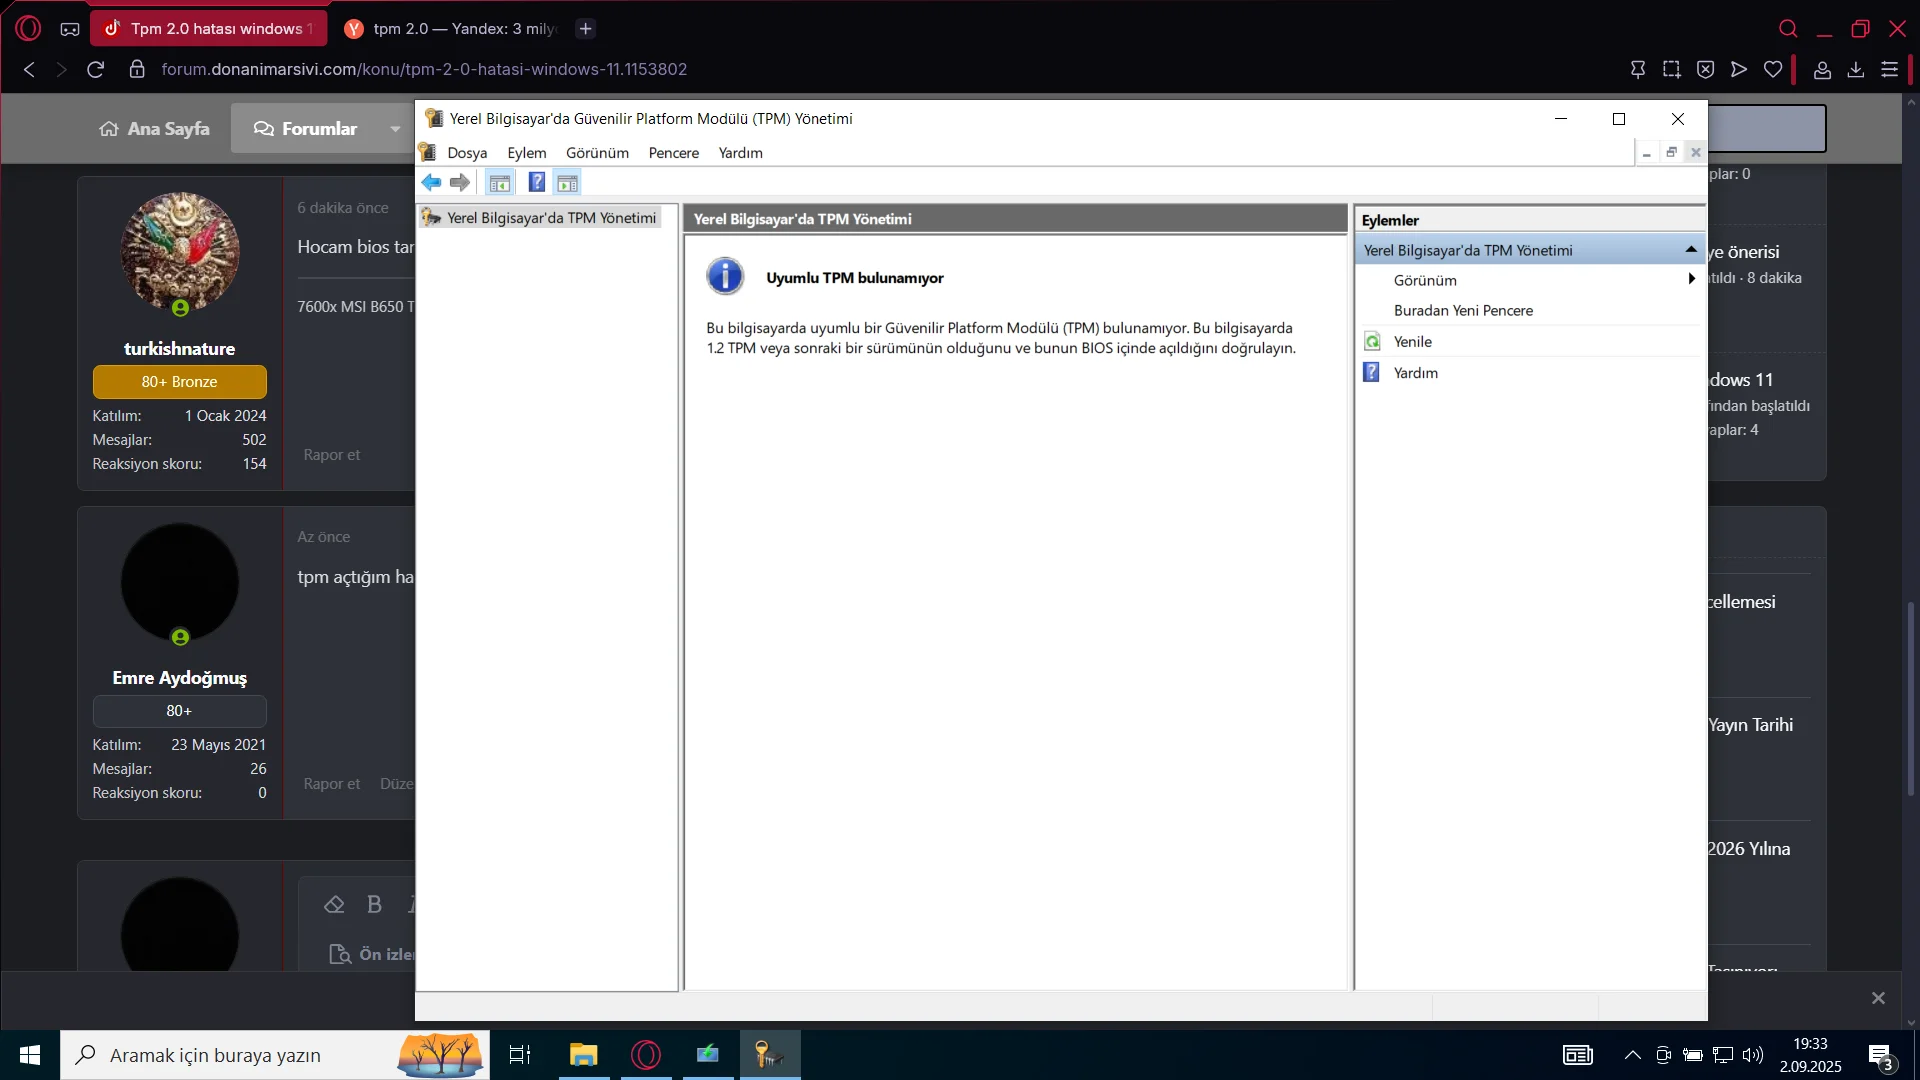1920x1080 pixels.
Task: Open Opera downloads icon
Action: tap(1856, 69)
